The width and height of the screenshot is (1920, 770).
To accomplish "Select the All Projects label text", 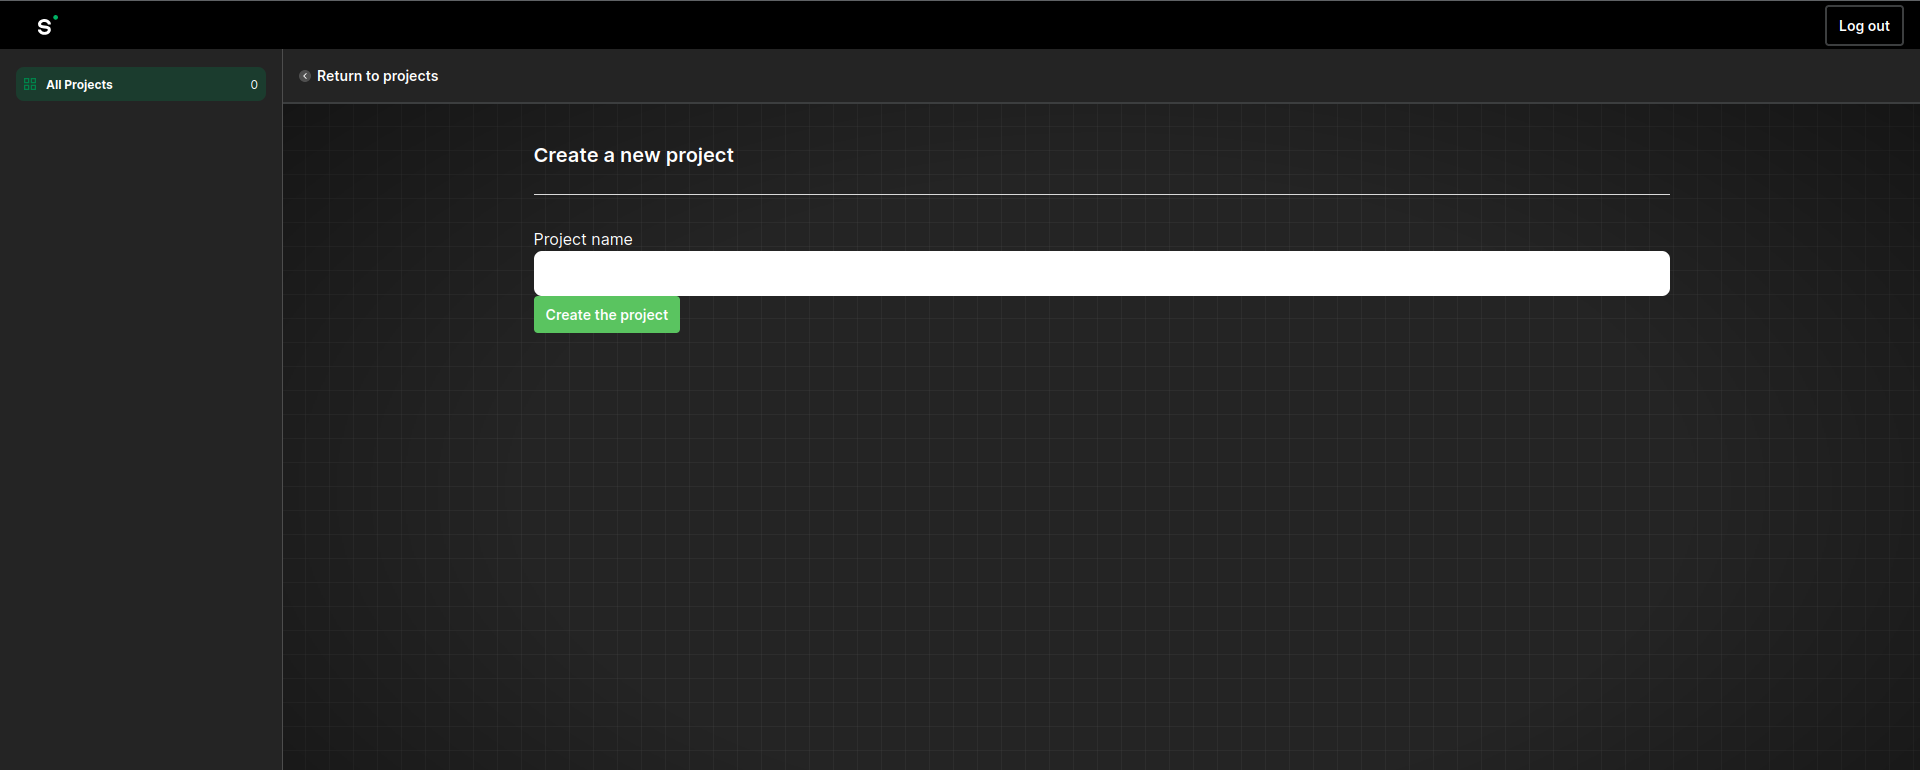I will (79, 85).
